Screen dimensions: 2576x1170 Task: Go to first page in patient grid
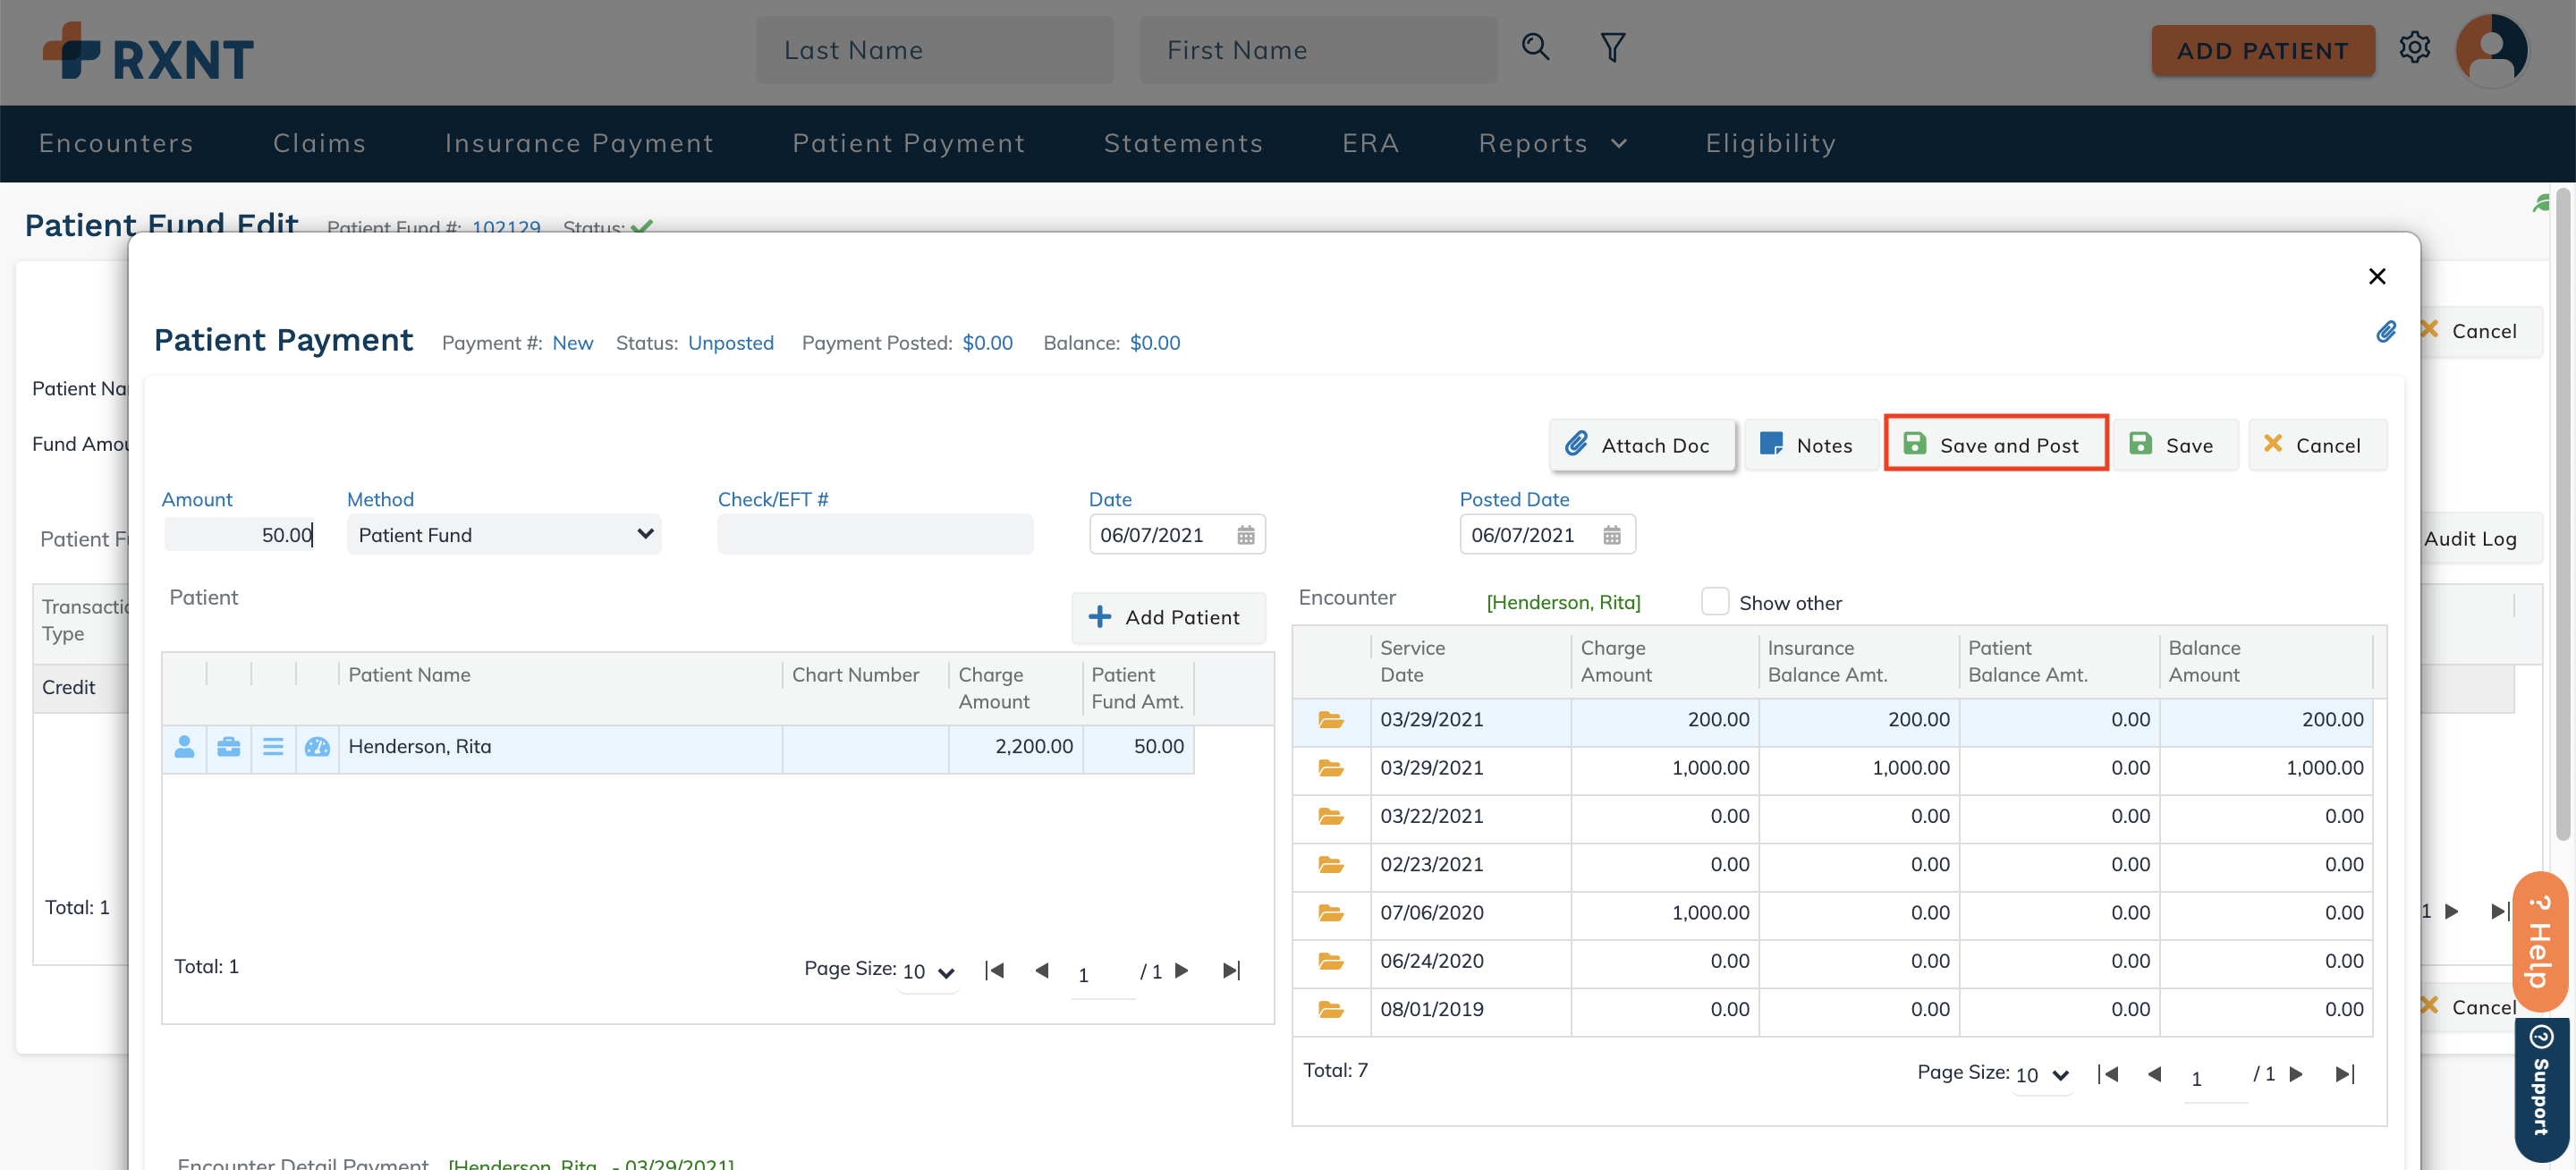(993, 970)
